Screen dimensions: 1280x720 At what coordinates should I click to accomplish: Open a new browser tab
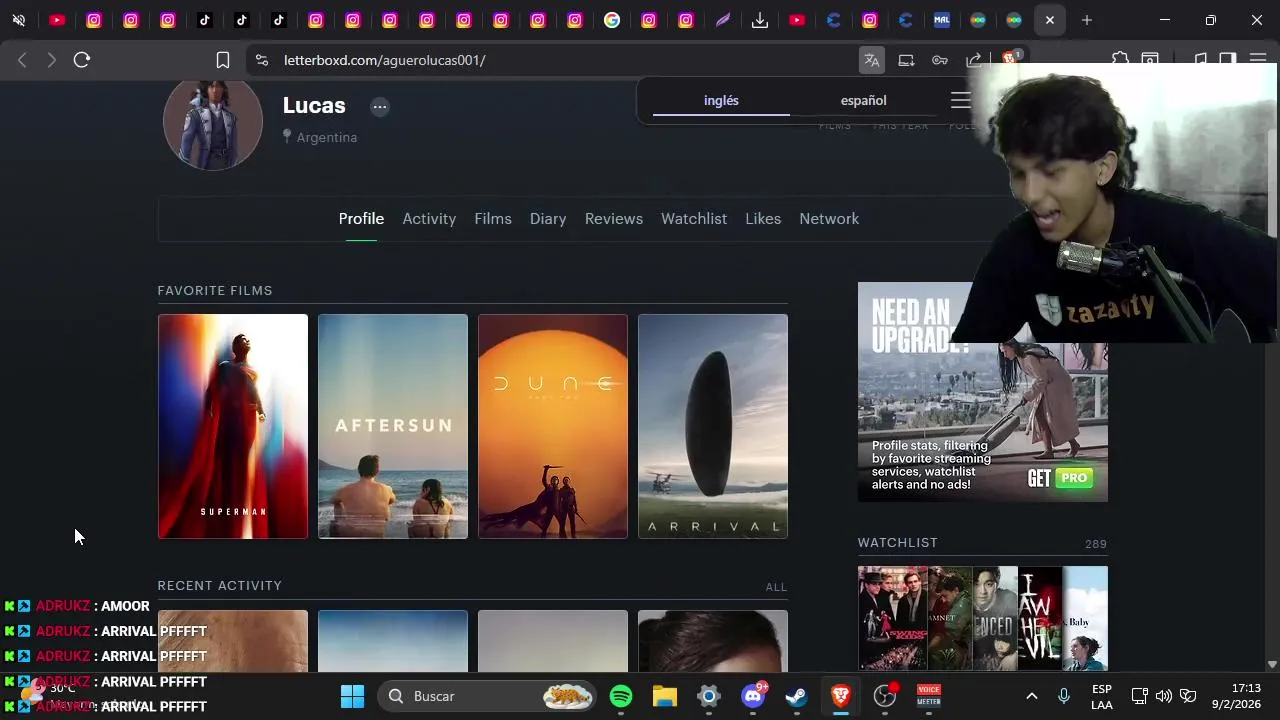click(x=1087, y=20)
